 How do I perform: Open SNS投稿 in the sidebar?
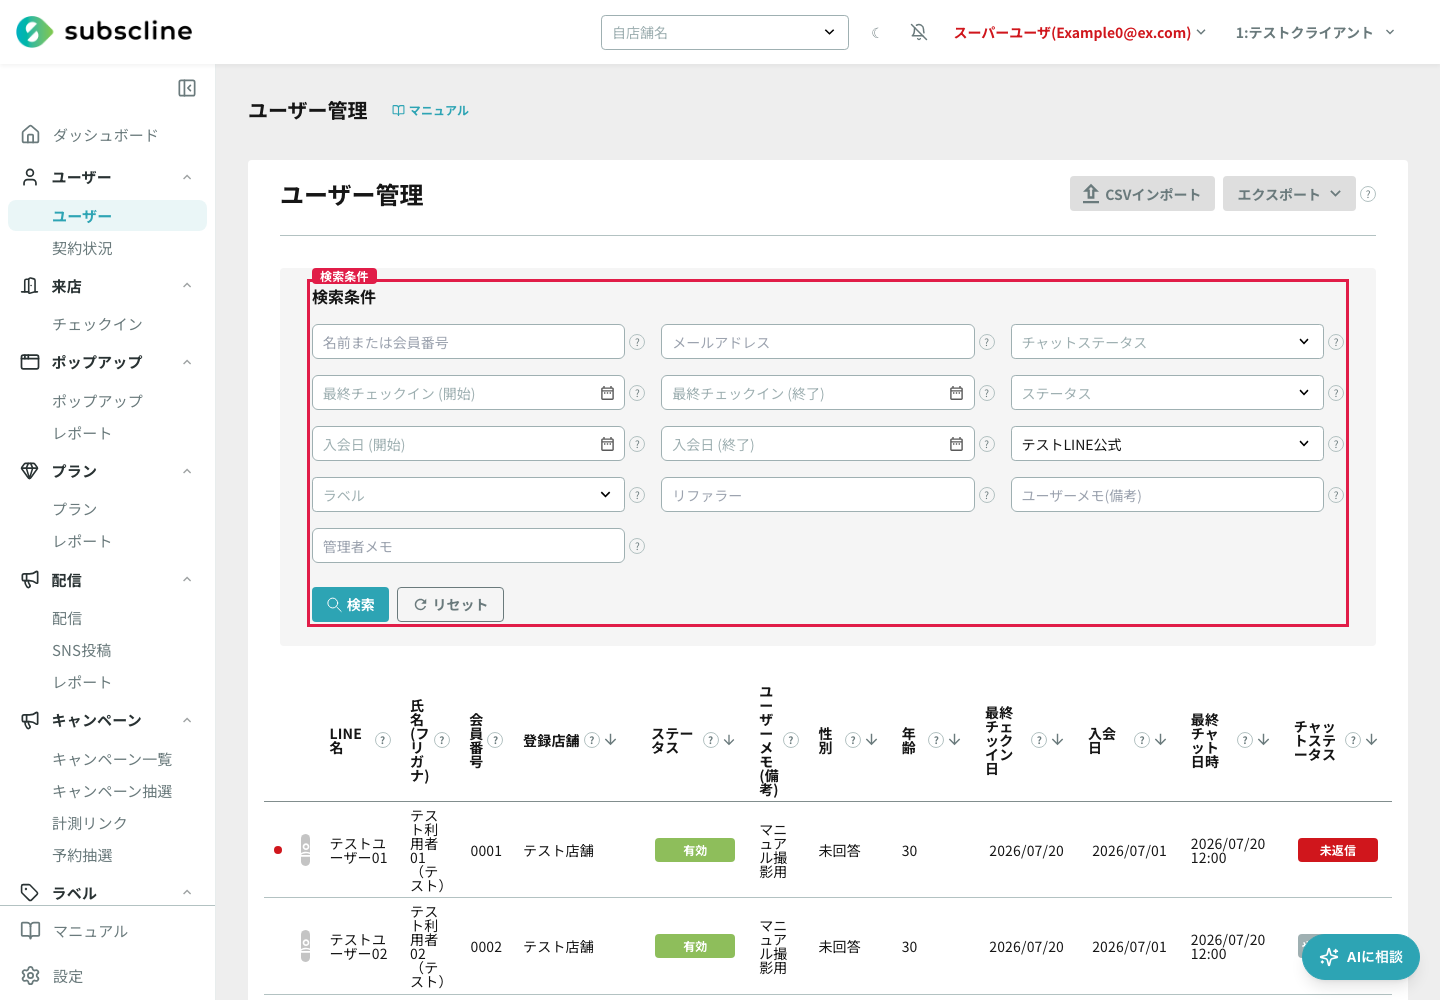point(82,650)
